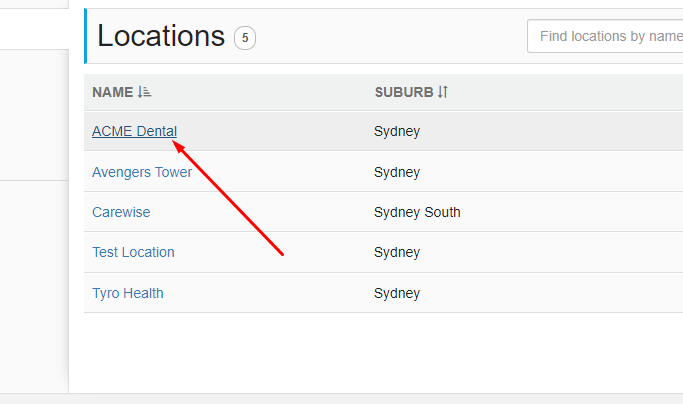Focus the Find locations by name field
683x404 pixels.
coord(605,36)
